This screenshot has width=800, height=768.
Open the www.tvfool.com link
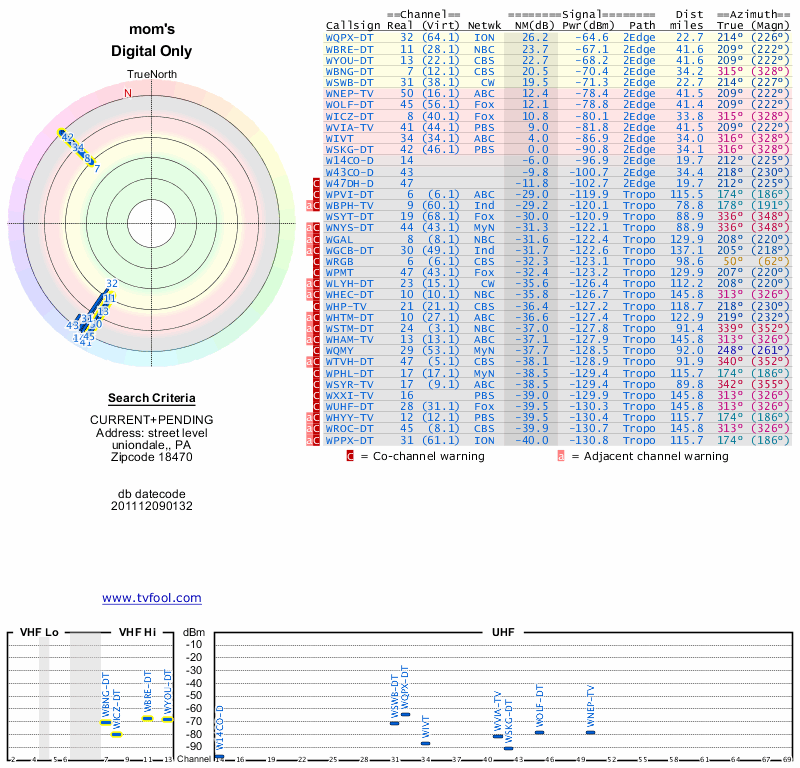(x=152, y=598)
